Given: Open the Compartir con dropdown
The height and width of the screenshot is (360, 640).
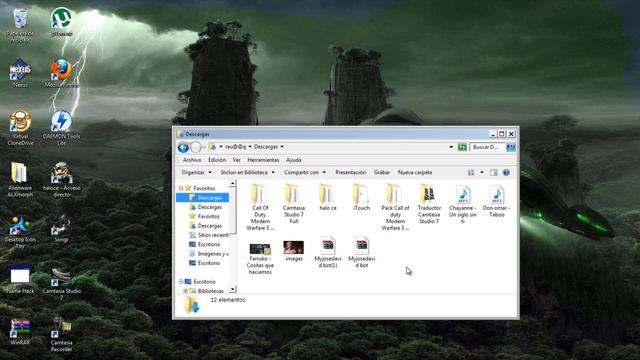Looking at the screenshot, I should 305,173.
